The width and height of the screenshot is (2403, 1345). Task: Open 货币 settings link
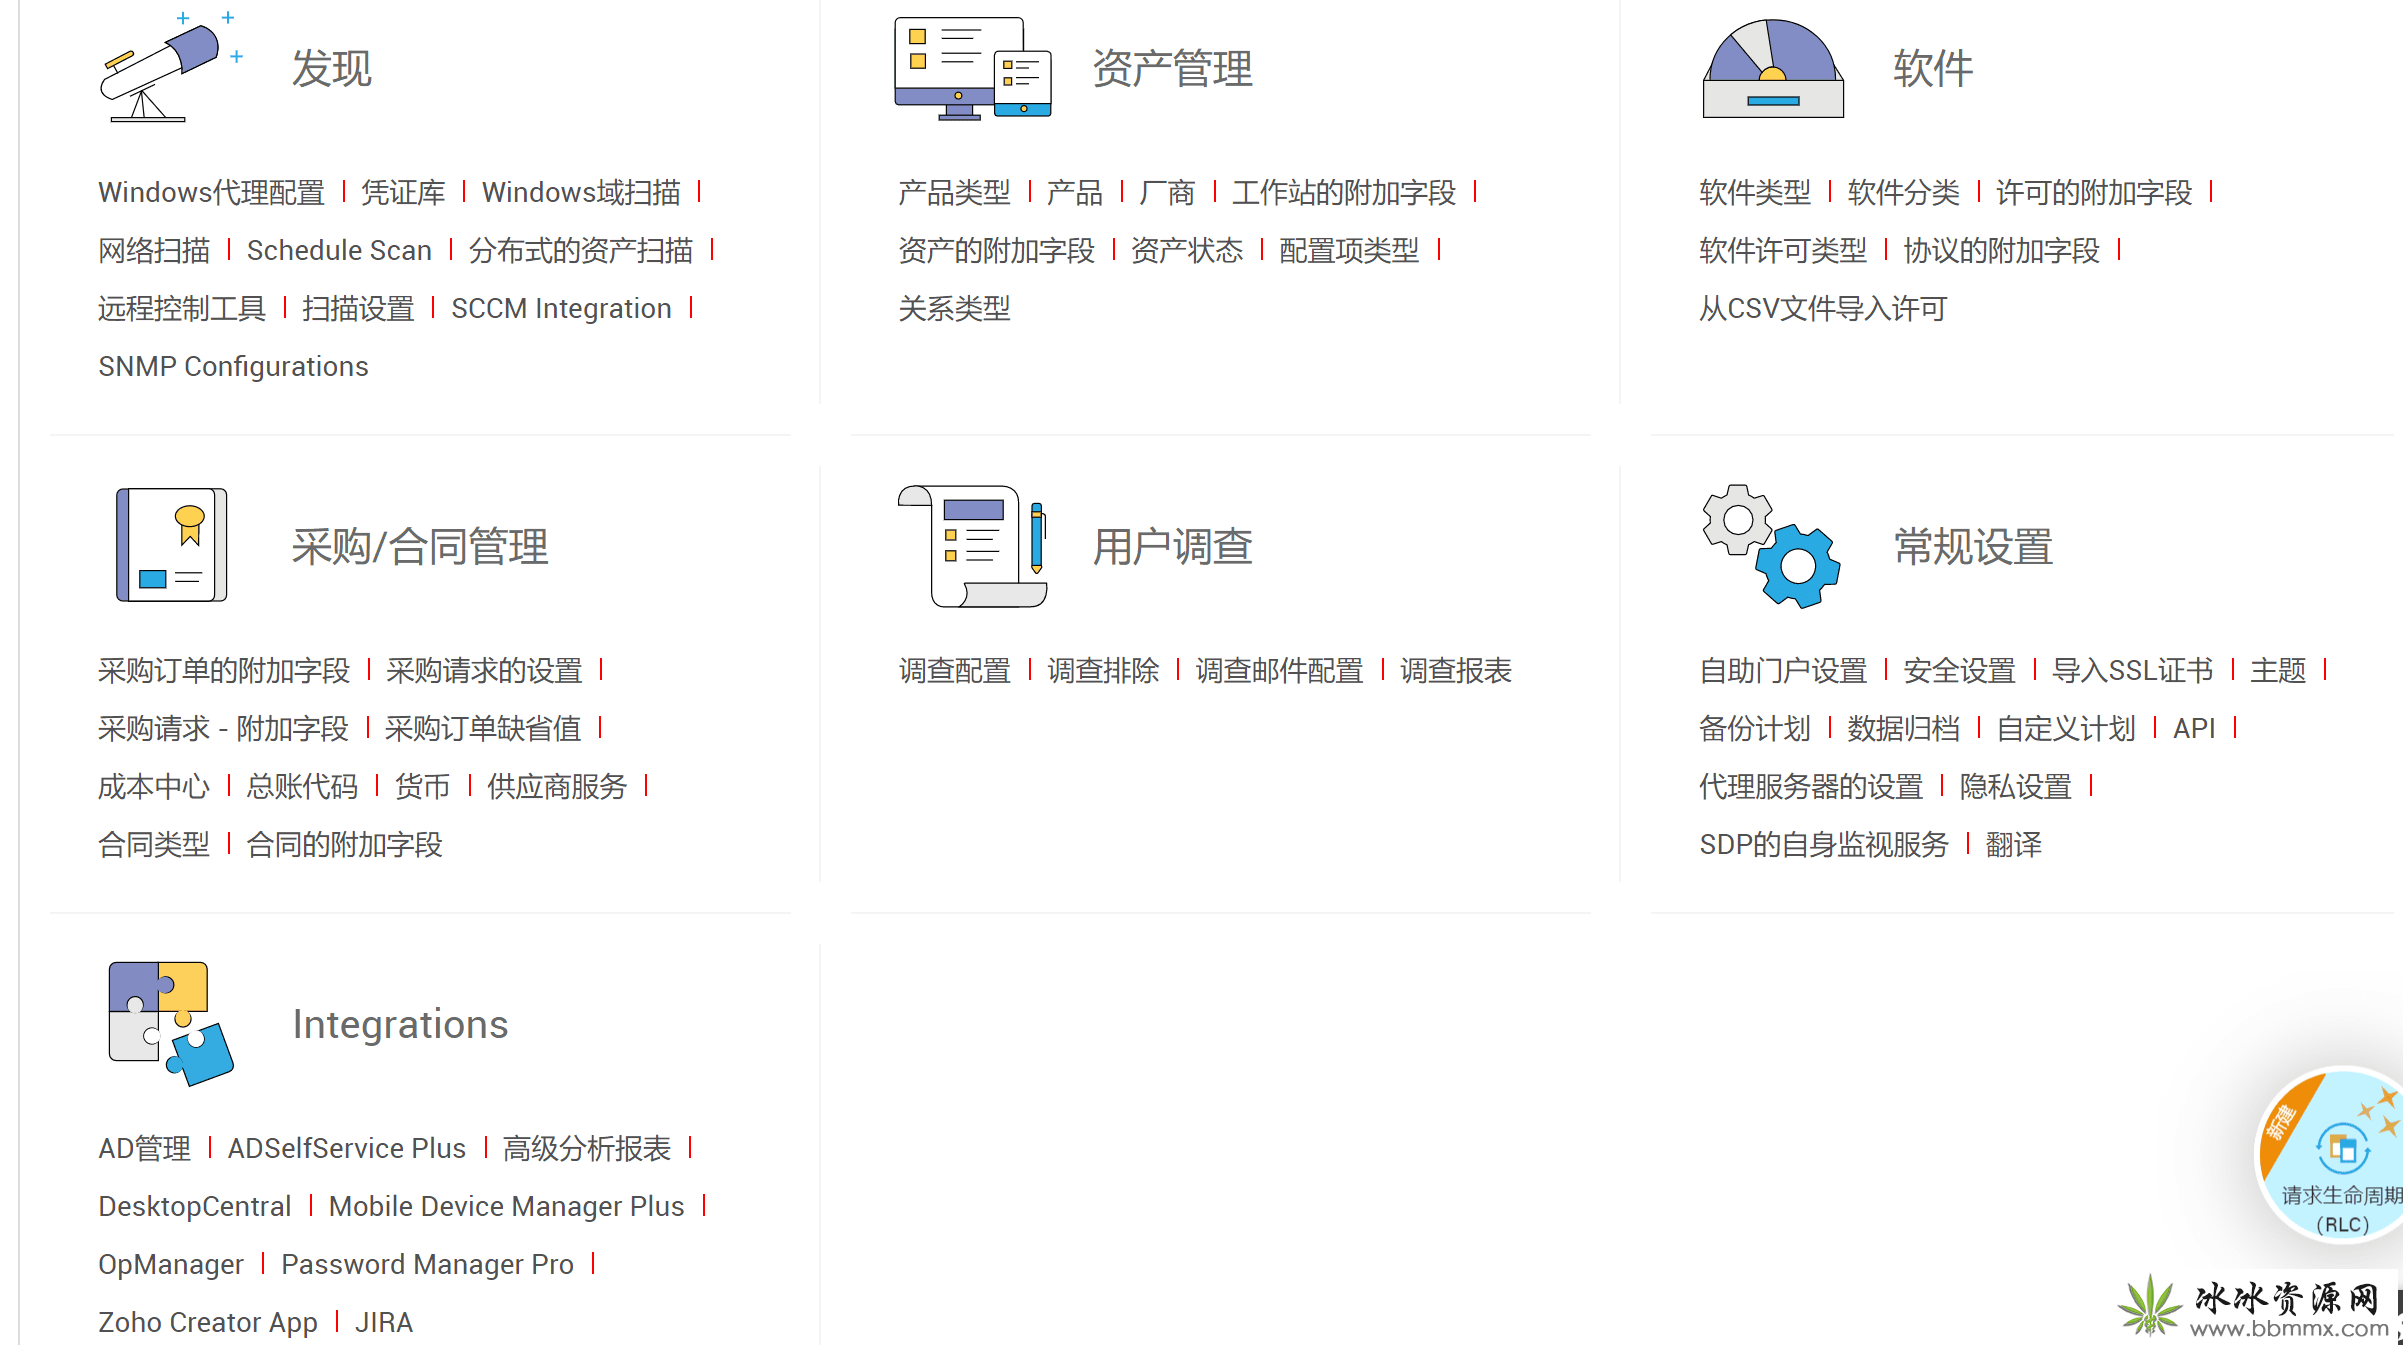point(423,786)
